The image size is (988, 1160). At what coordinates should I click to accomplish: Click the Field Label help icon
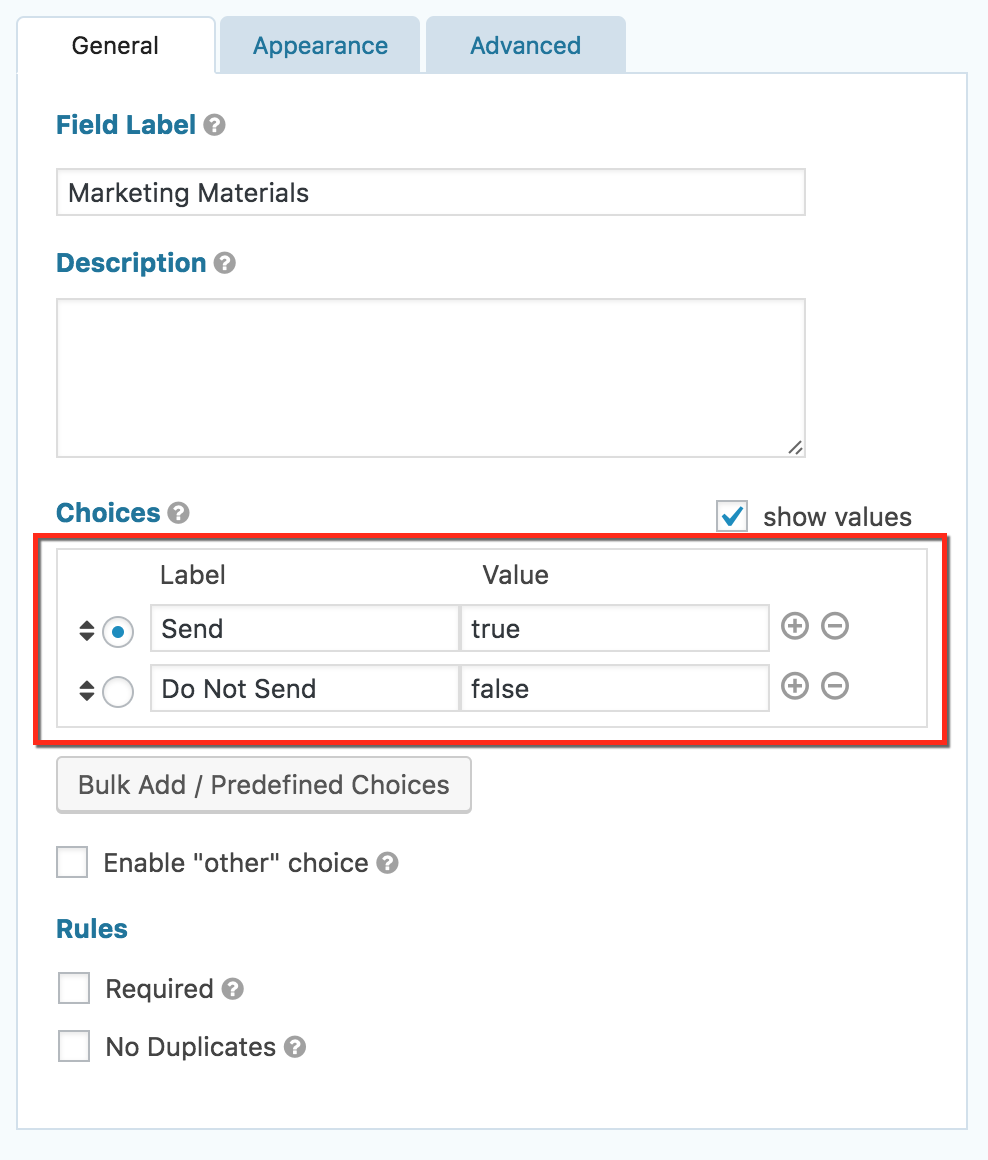(214, 126)
